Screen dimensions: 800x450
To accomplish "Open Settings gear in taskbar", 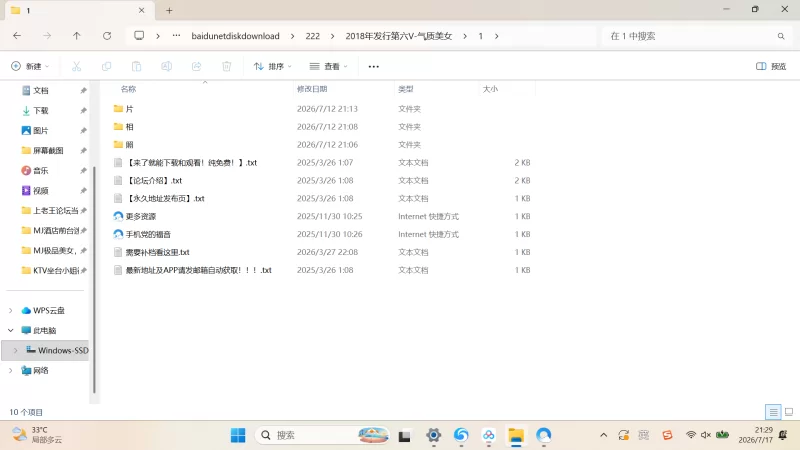I will pyautogui.click(x=434, y=435).
